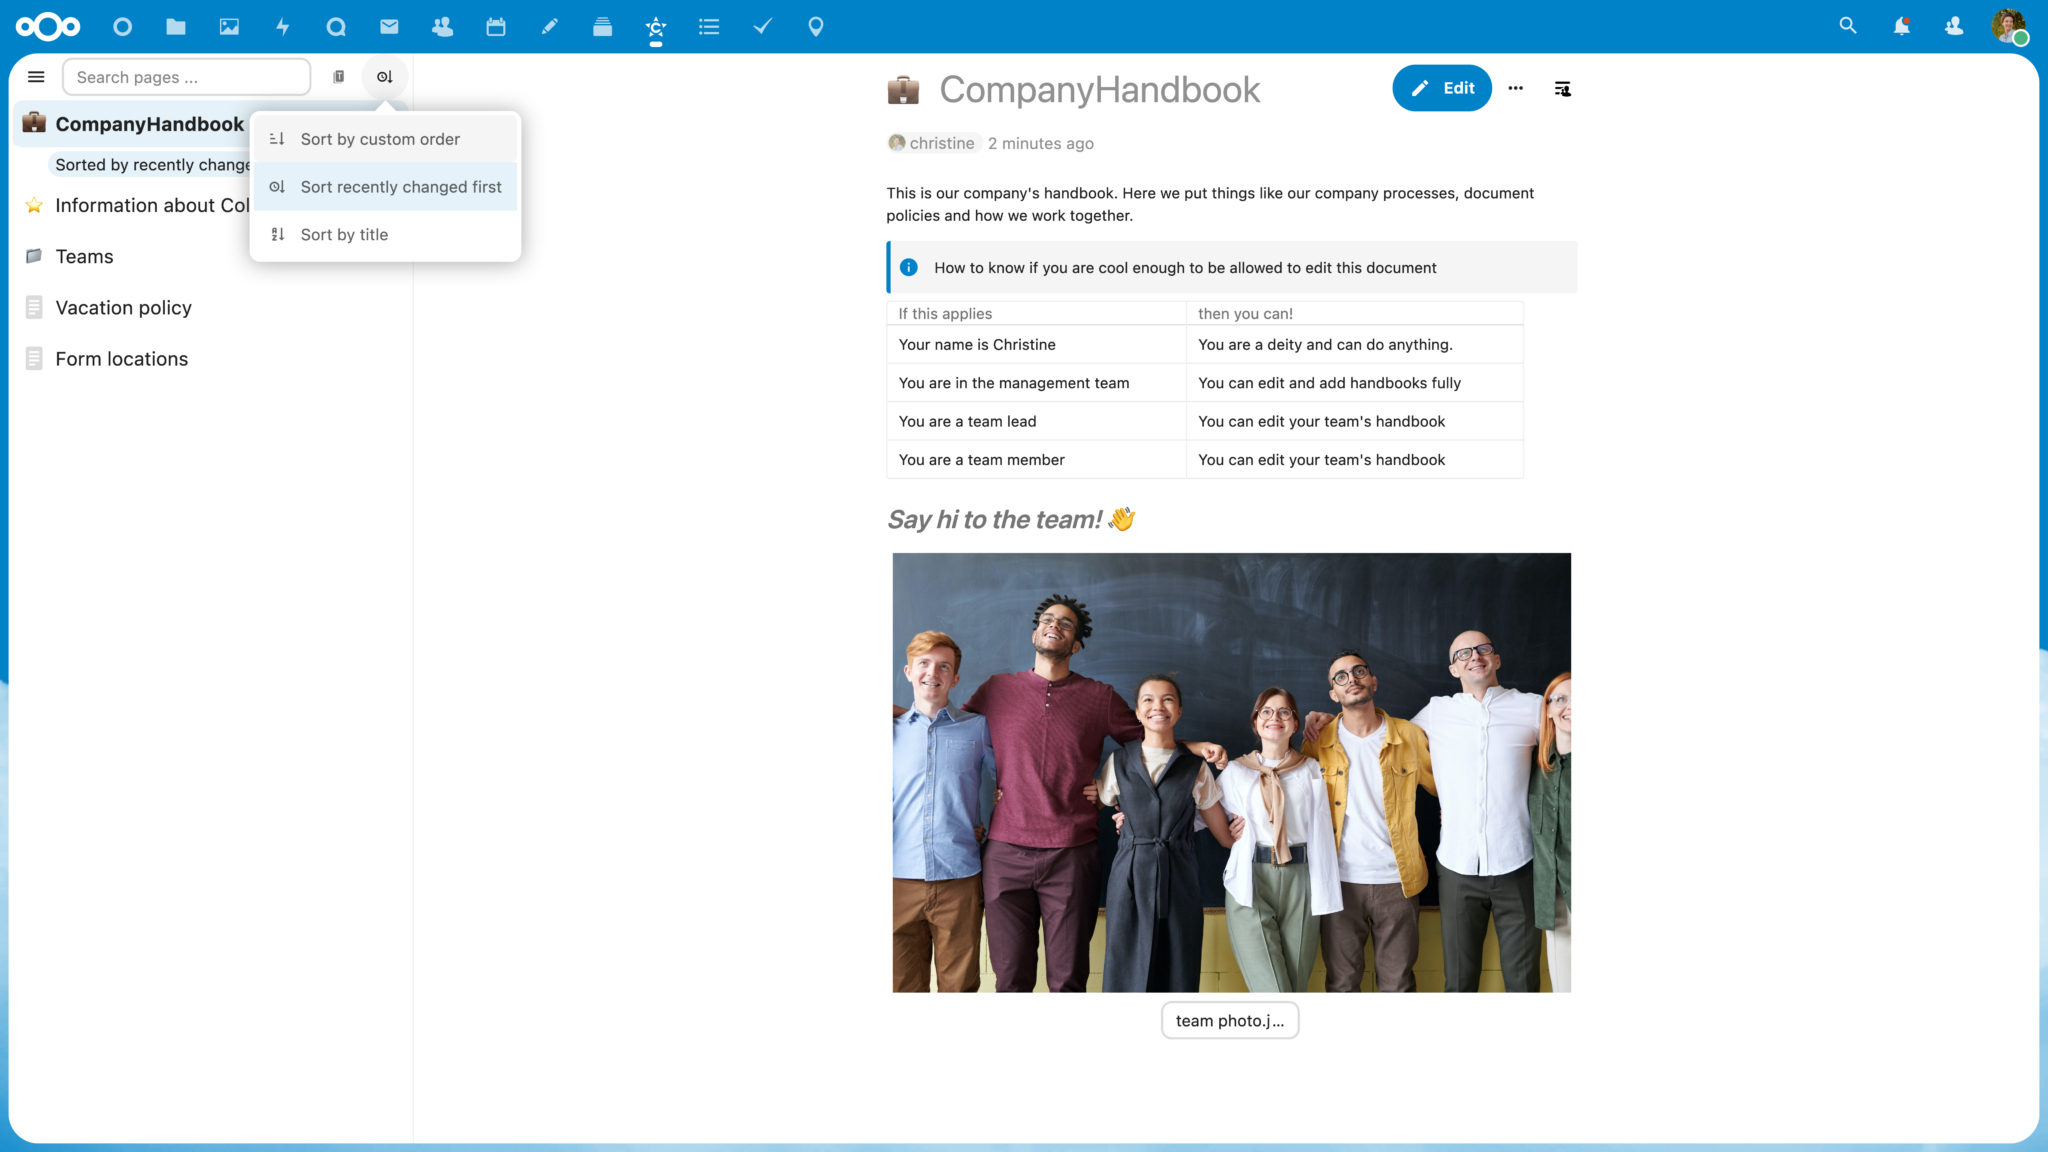Screen dimensions: 2048x1152
Task: Select Sort by title from the menu
Action: pos(344,234)
